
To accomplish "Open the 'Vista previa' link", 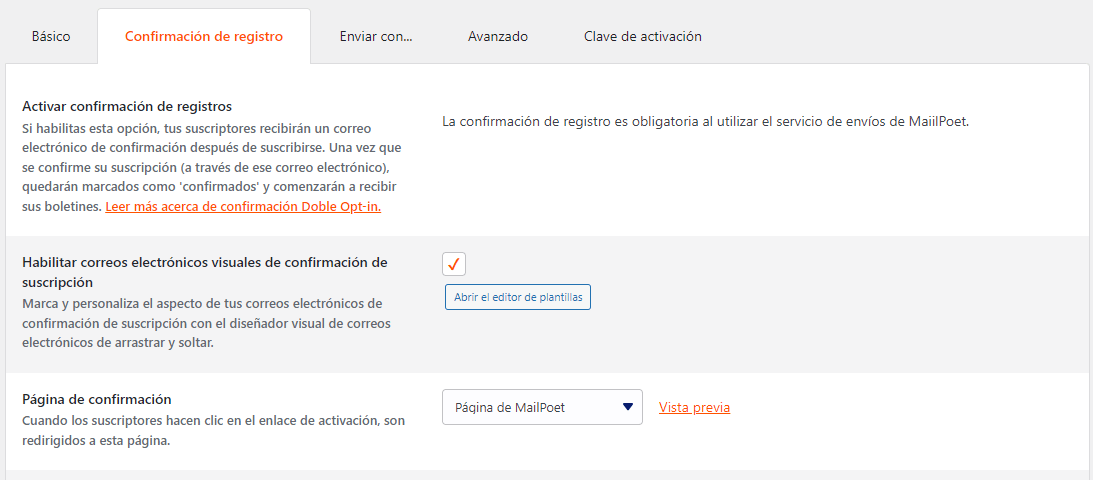I will click(x=694, y=408).
